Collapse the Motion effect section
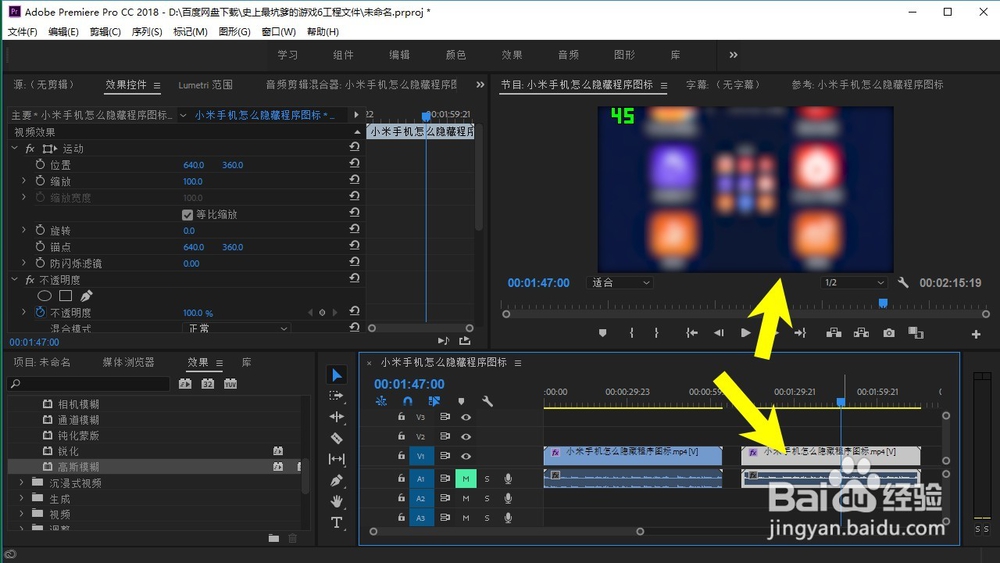The width and height of the screenshot is (1000, 563). (x=15, y=148)
